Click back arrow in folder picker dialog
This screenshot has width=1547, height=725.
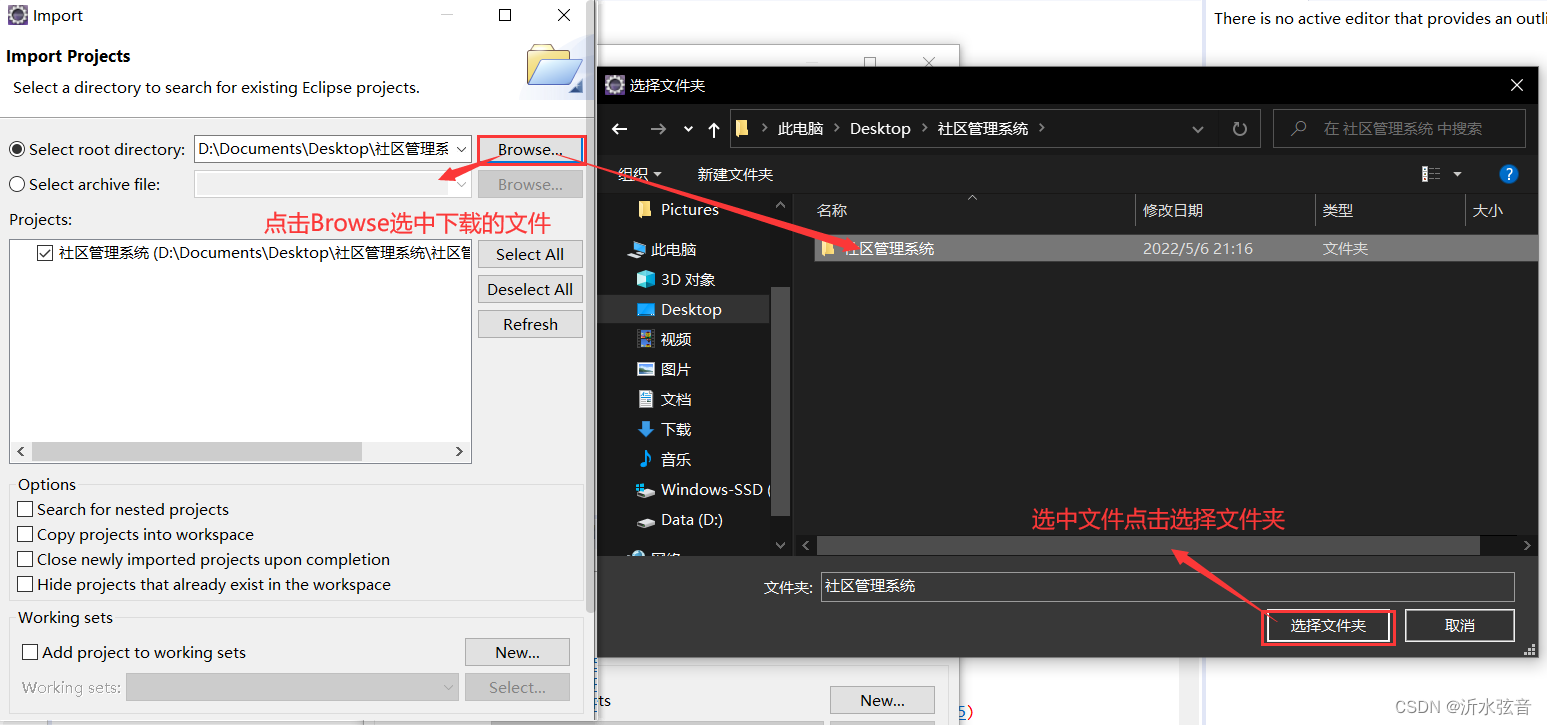619,129
